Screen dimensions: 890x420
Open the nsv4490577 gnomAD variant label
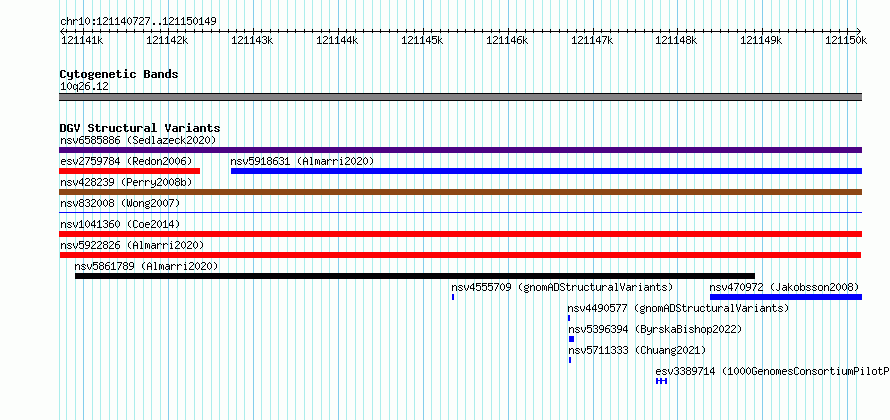coord(678,308)
